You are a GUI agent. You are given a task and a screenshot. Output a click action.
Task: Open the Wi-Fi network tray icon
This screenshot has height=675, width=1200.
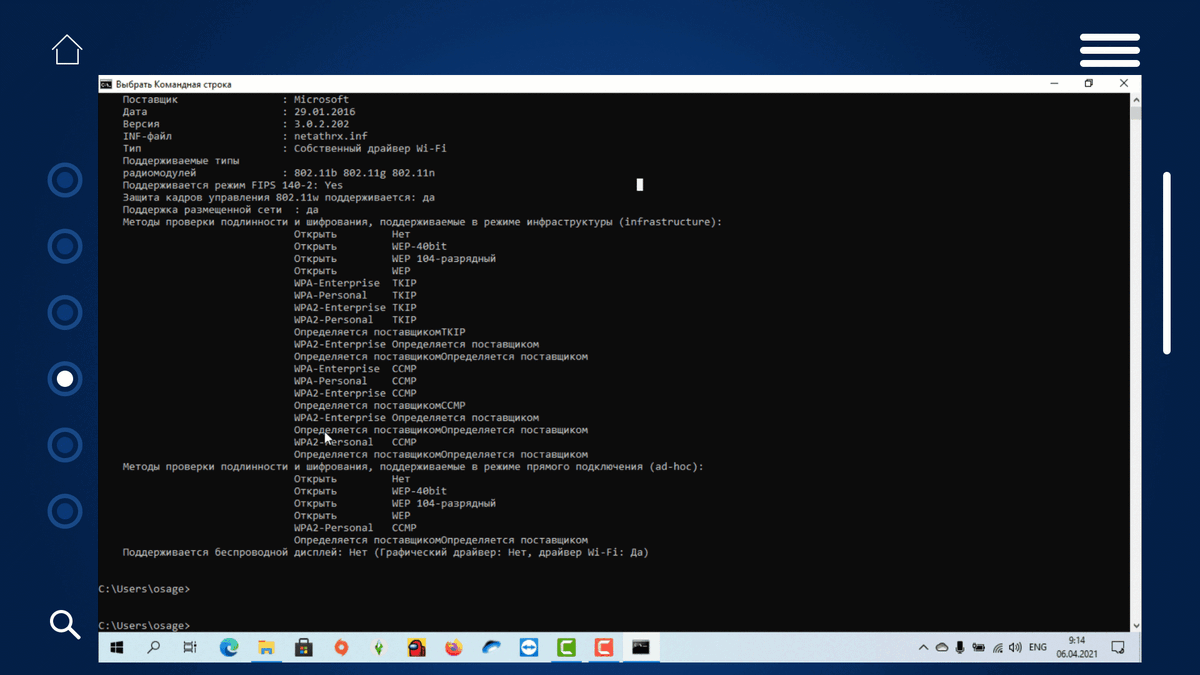[996, 648]
